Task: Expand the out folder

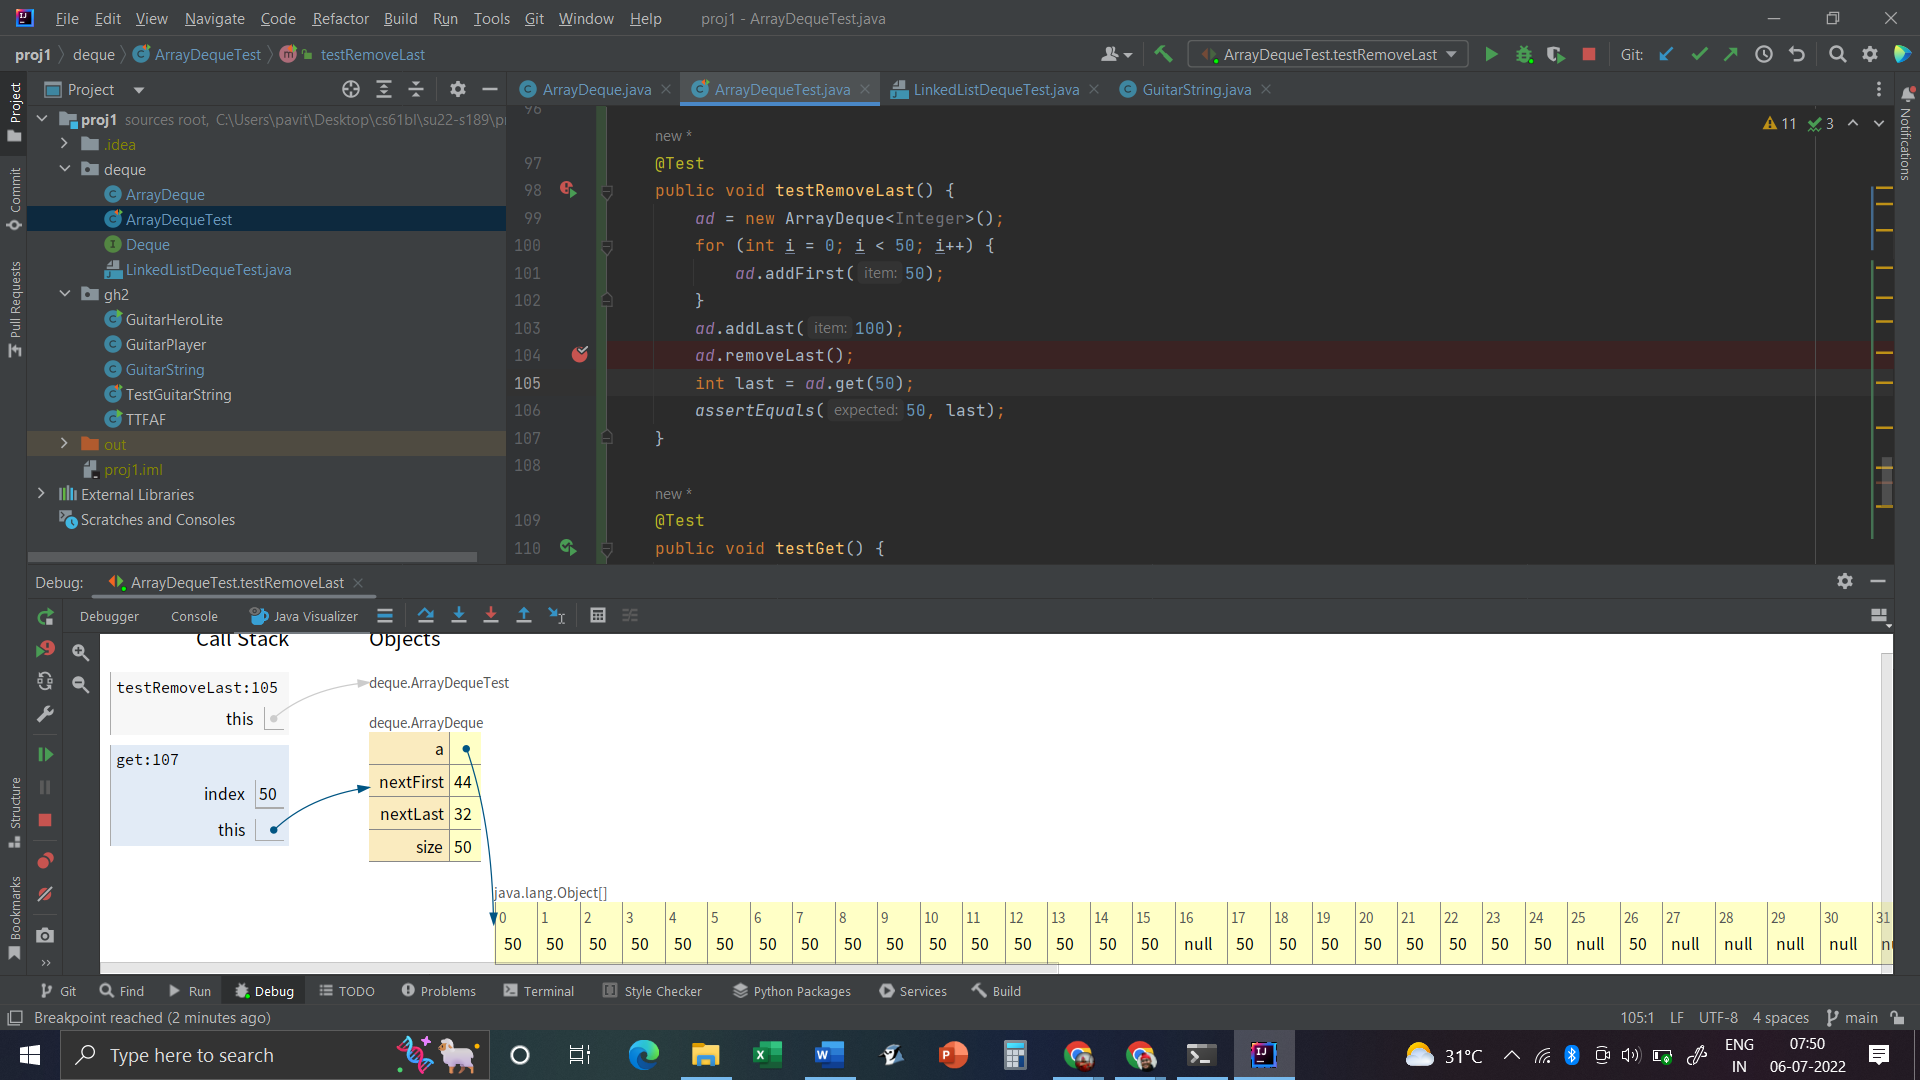Action: point(64,444)
